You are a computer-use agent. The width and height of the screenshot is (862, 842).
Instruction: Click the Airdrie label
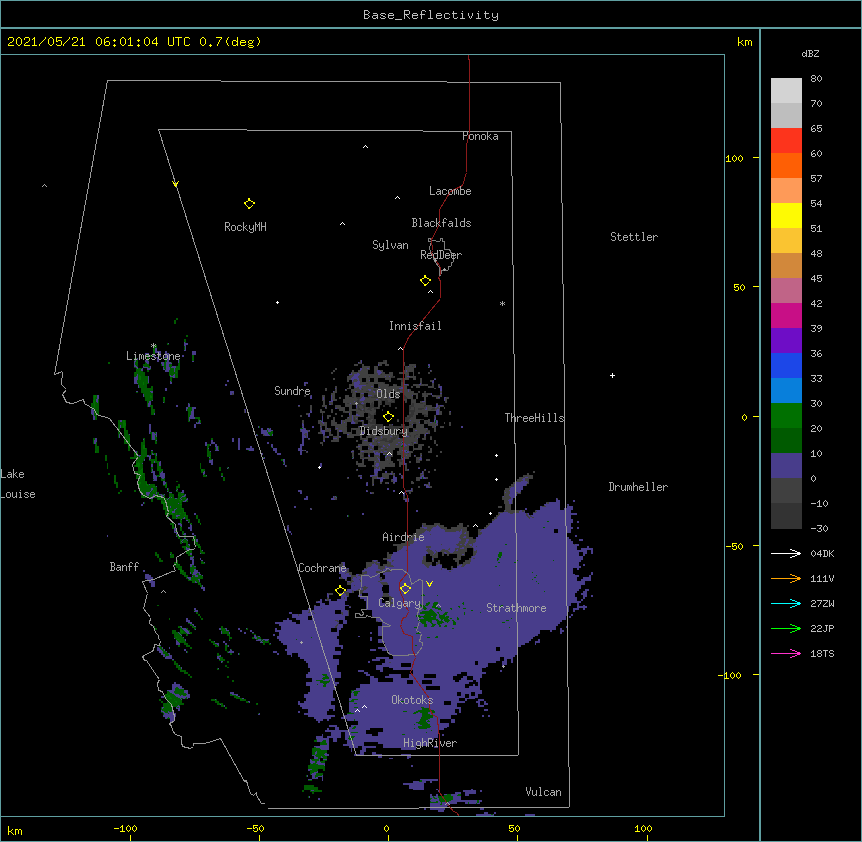point(404,537)
